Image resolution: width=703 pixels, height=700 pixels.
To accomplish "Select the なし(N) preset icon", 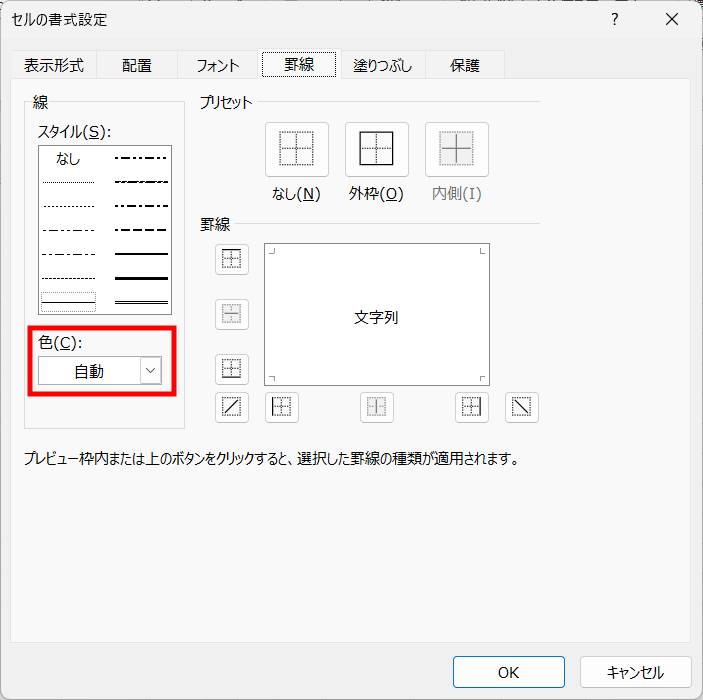I will (296, 149).
